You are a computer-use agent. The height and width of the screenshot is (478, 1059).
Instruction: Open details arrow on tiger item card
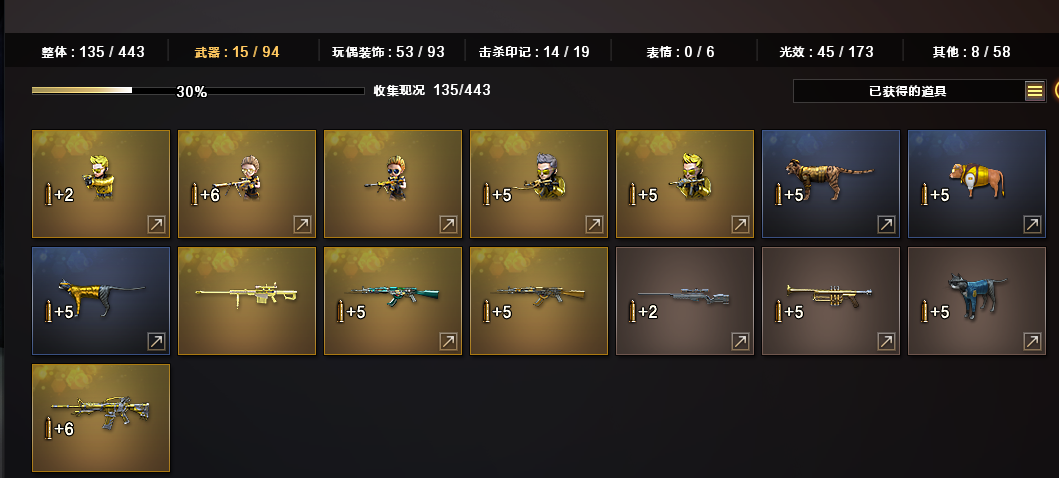click(885, 225)
